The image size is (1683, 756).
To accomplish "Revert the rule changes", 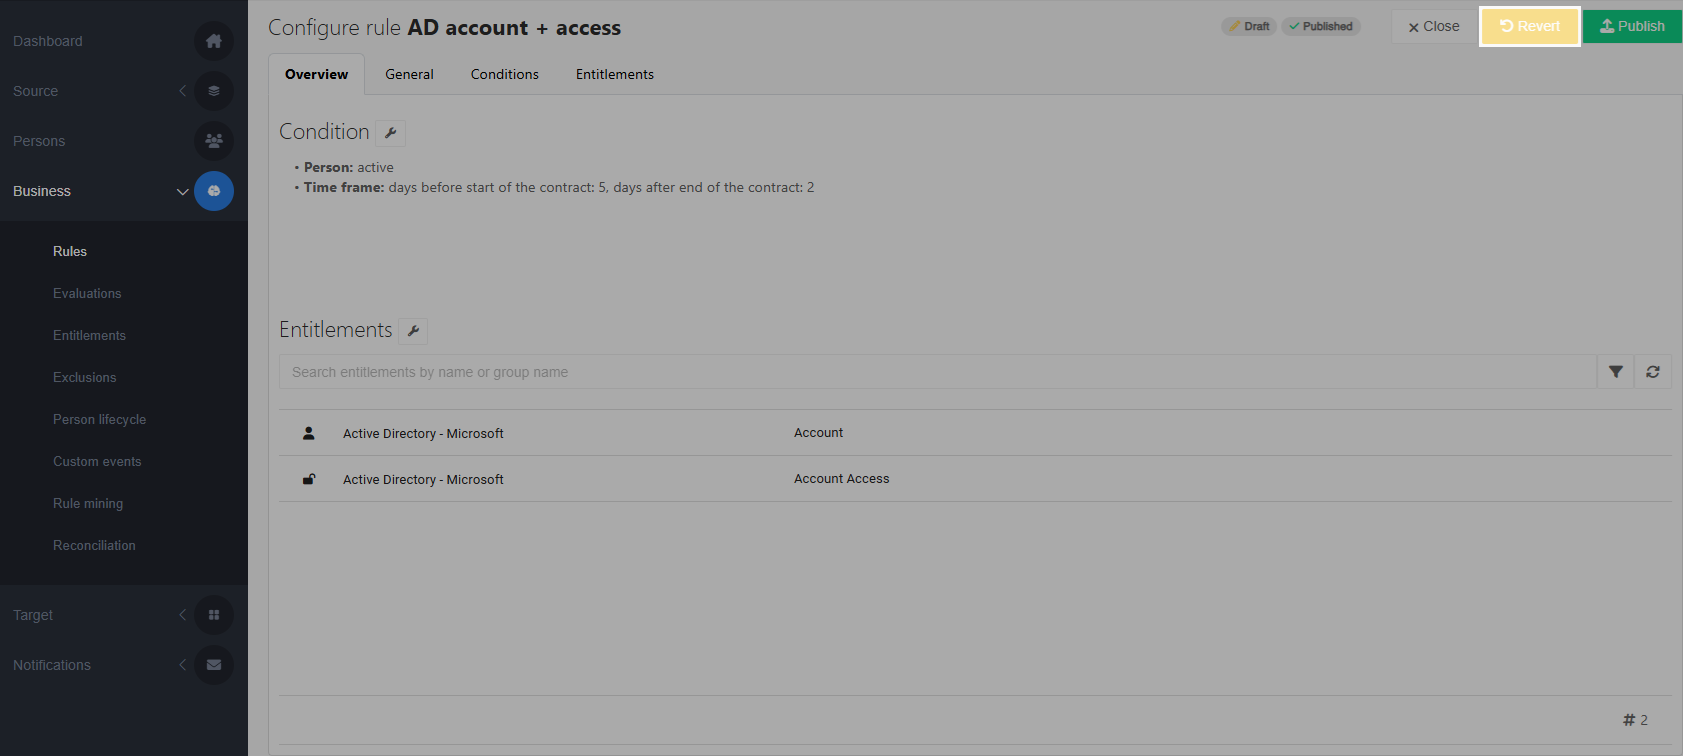I will pyautogui.click(x=1530, y=27).
